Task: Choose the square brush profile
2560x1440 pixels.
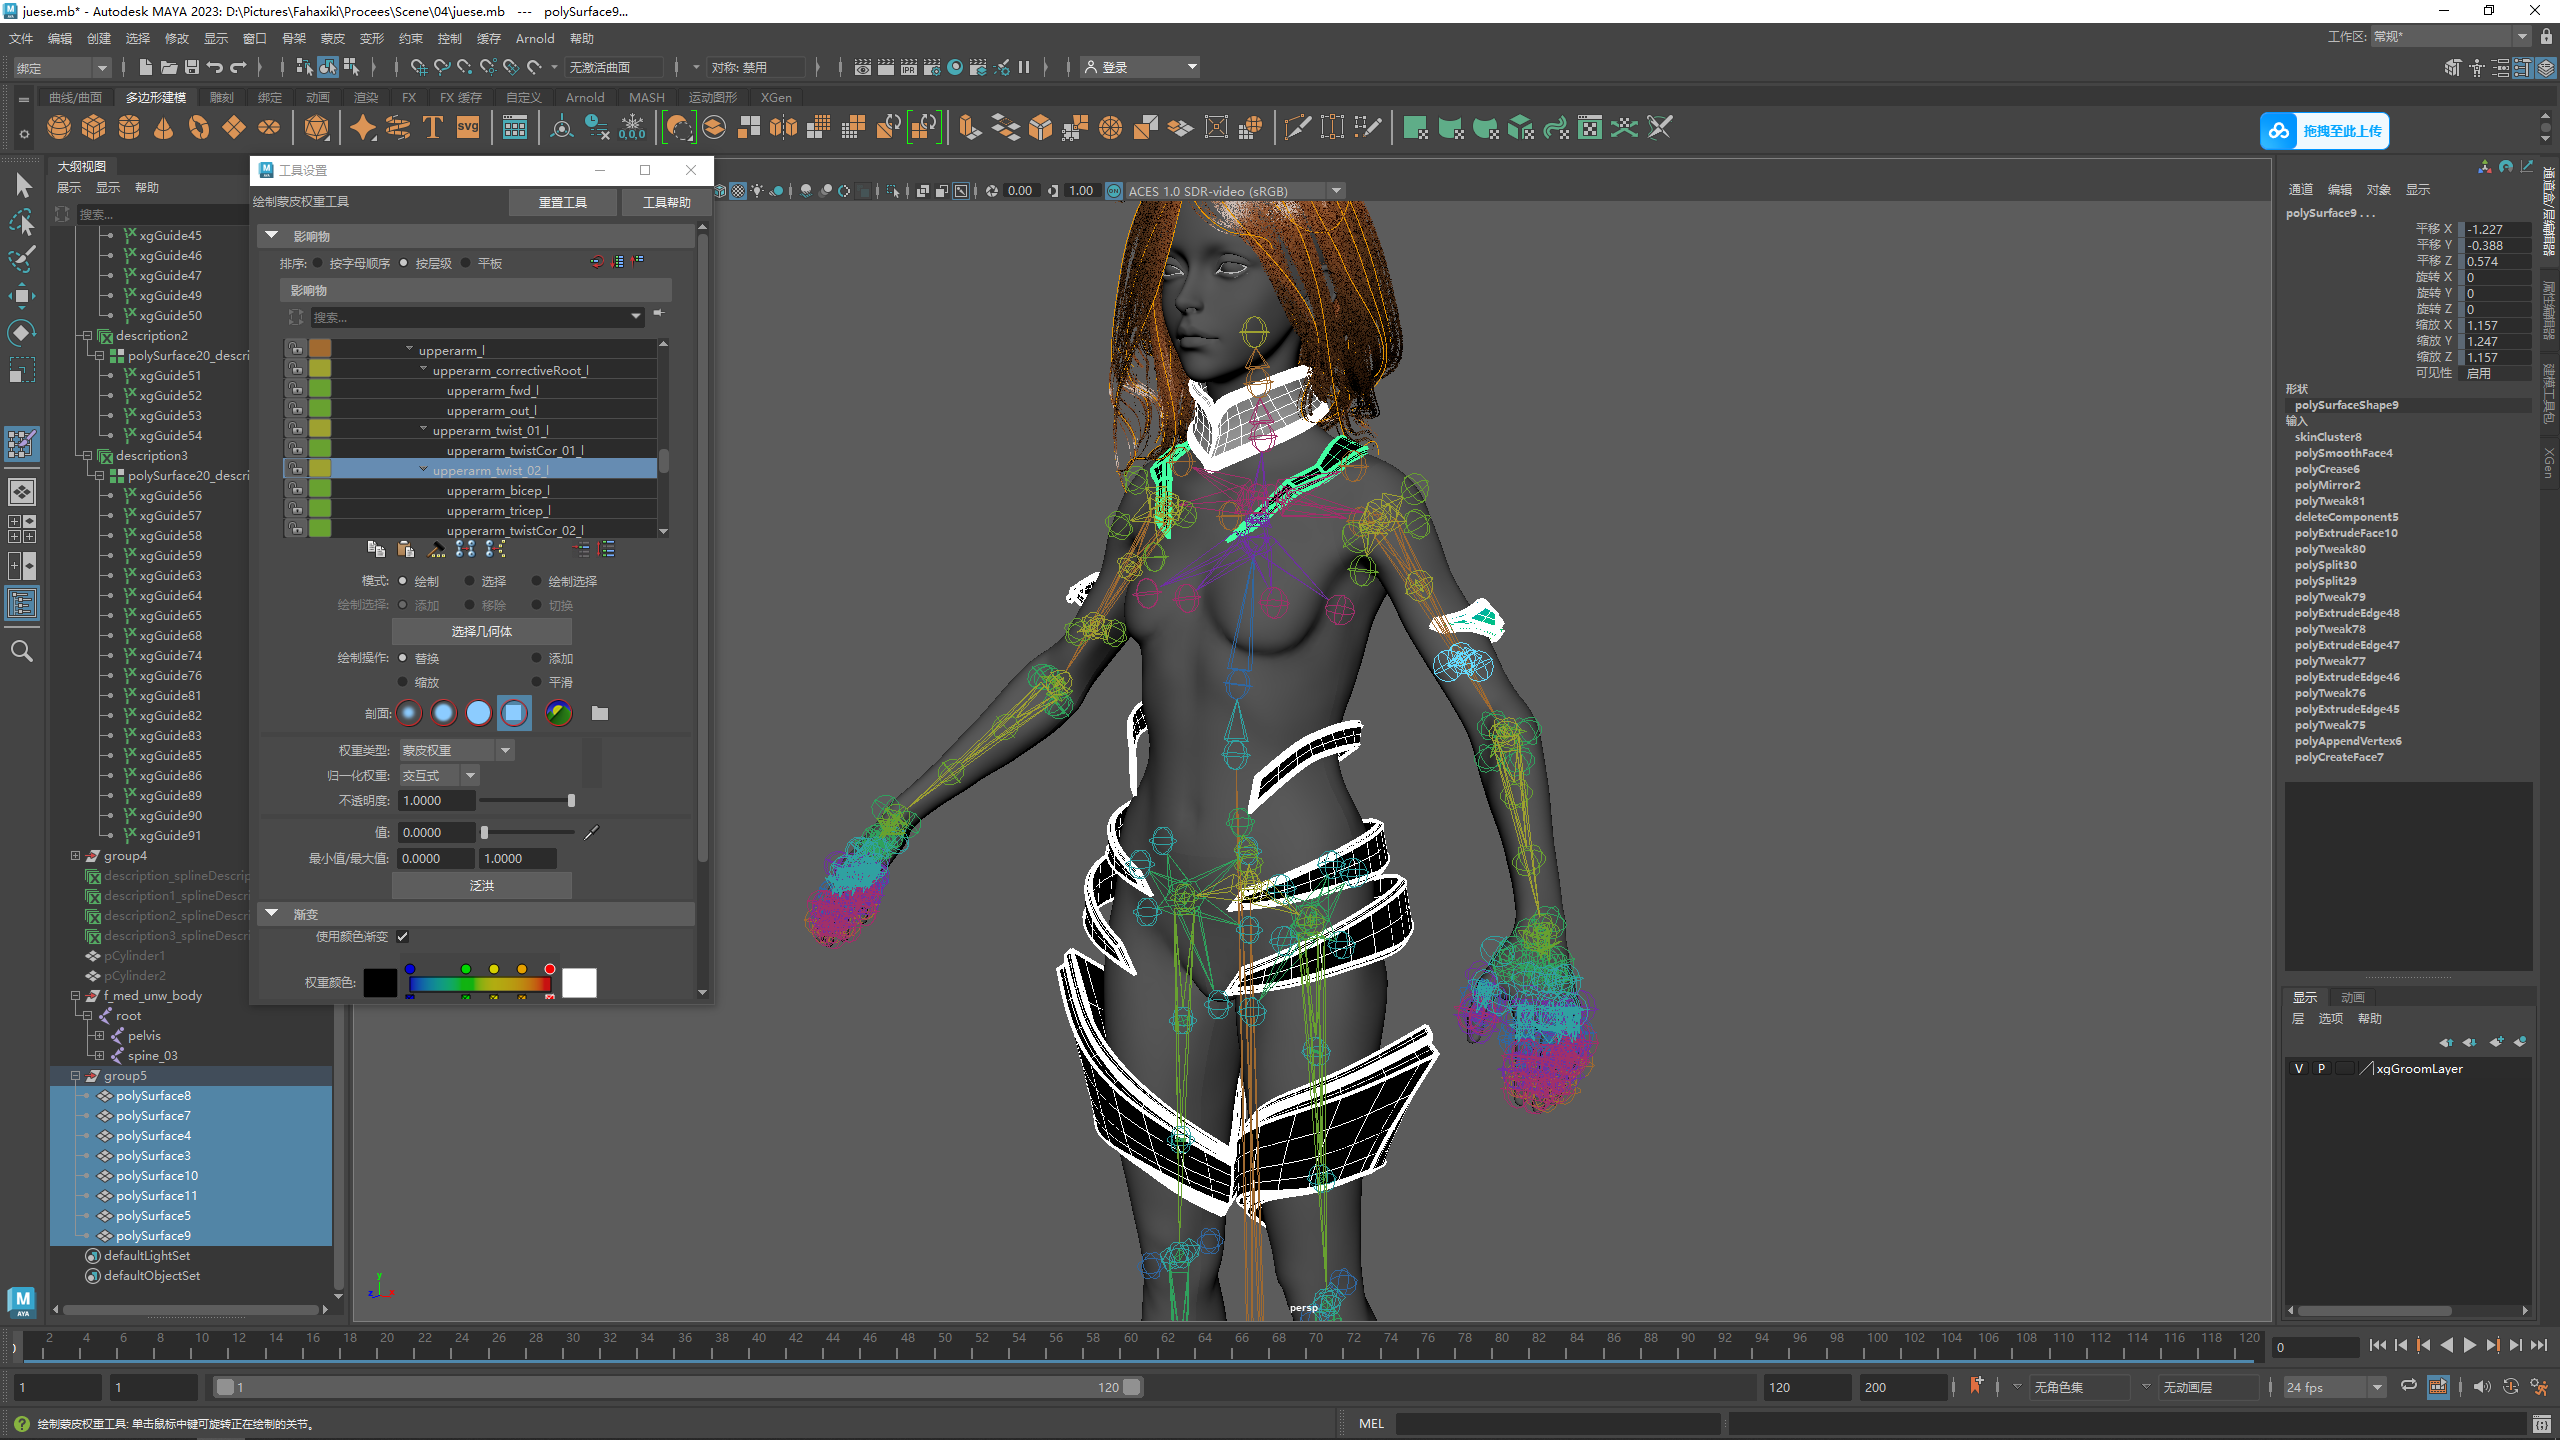Action: [514, 713]
